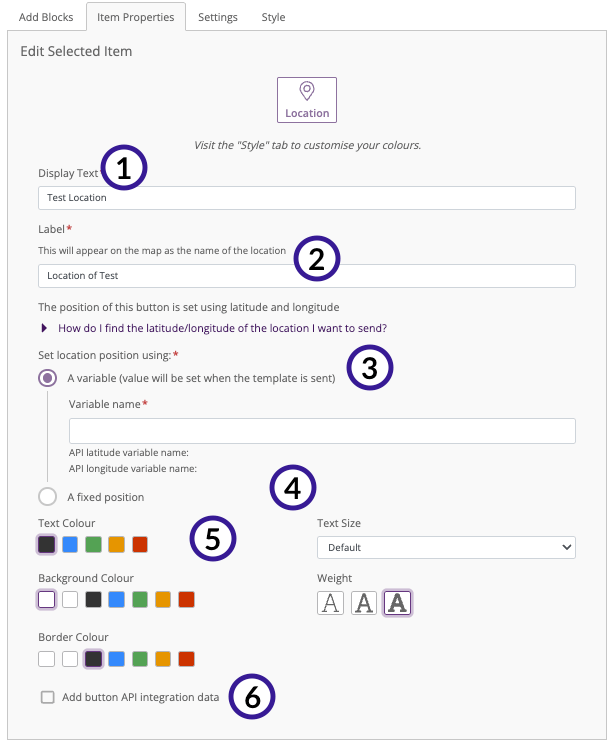
Task: Select bold weight letter A icon
Action: [x=397, y=603]
